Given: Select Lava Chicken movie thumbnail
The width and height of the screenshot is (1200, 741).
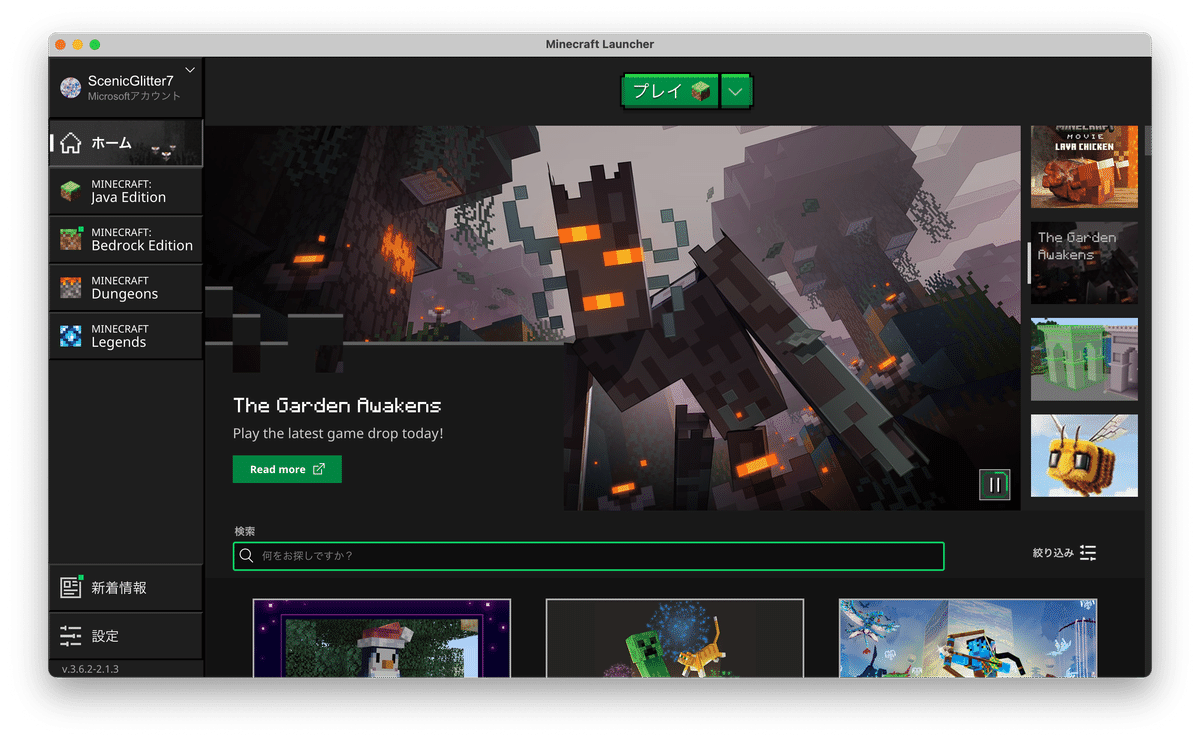Looking at the screenshot, I should 1084,166.
